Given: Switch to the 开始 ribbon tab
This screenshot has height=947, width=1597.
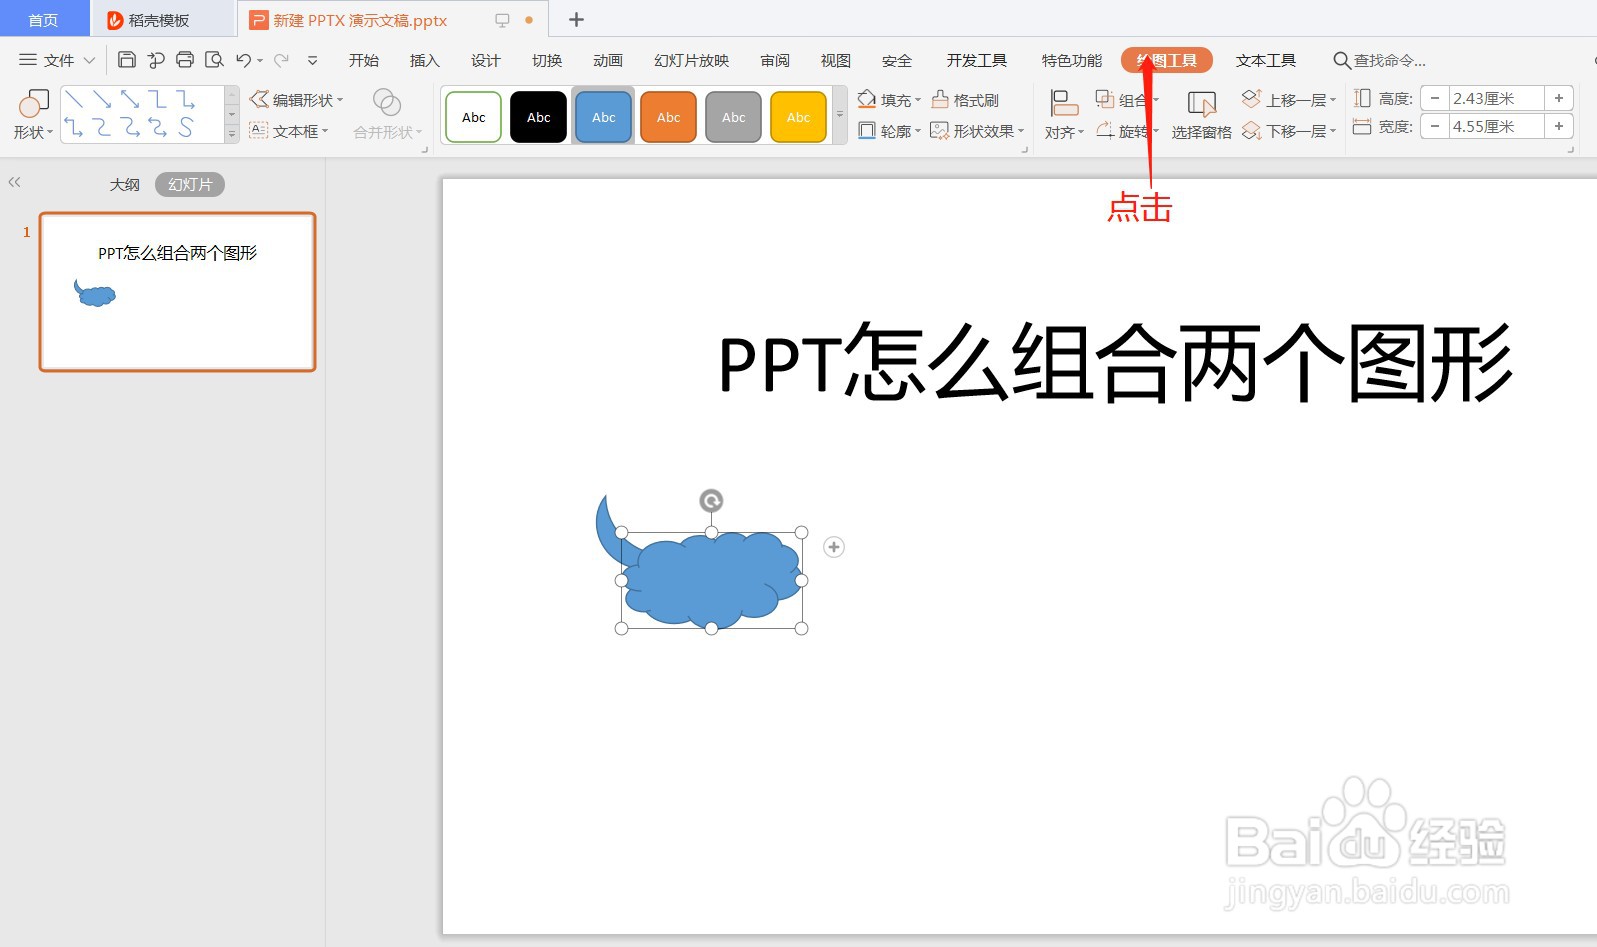Looking at the screenshot, I should (x=364, y=60).
